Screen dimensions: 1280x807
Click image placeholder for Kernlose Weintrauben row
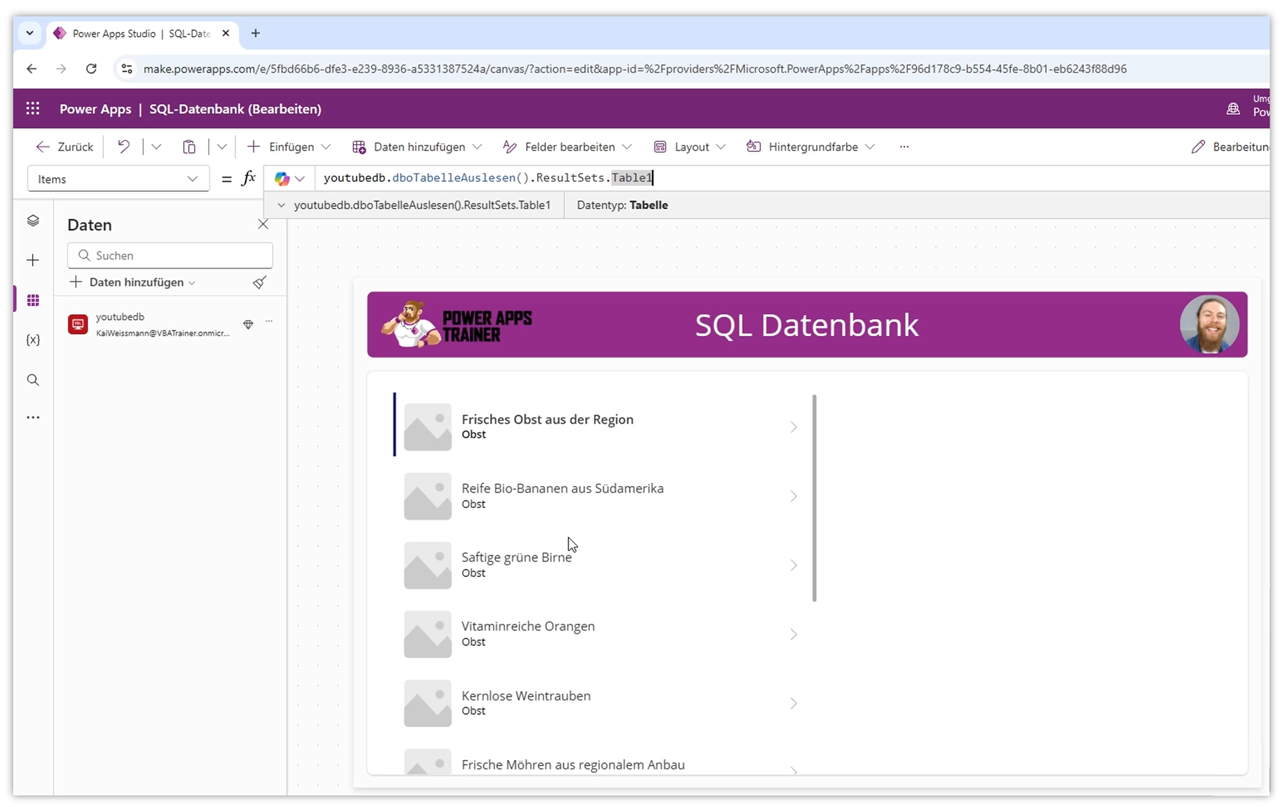428,703
